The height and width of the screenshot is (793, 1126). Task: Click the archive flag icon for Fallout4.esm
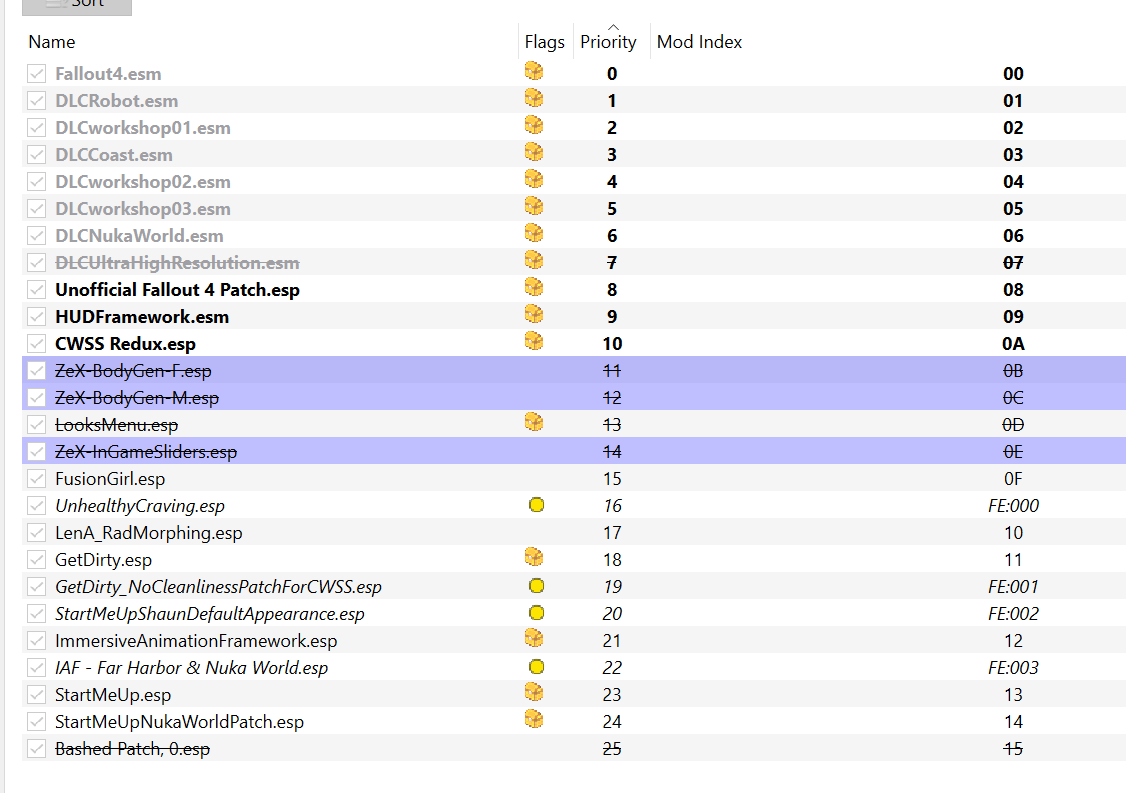[x=534, y=71]
